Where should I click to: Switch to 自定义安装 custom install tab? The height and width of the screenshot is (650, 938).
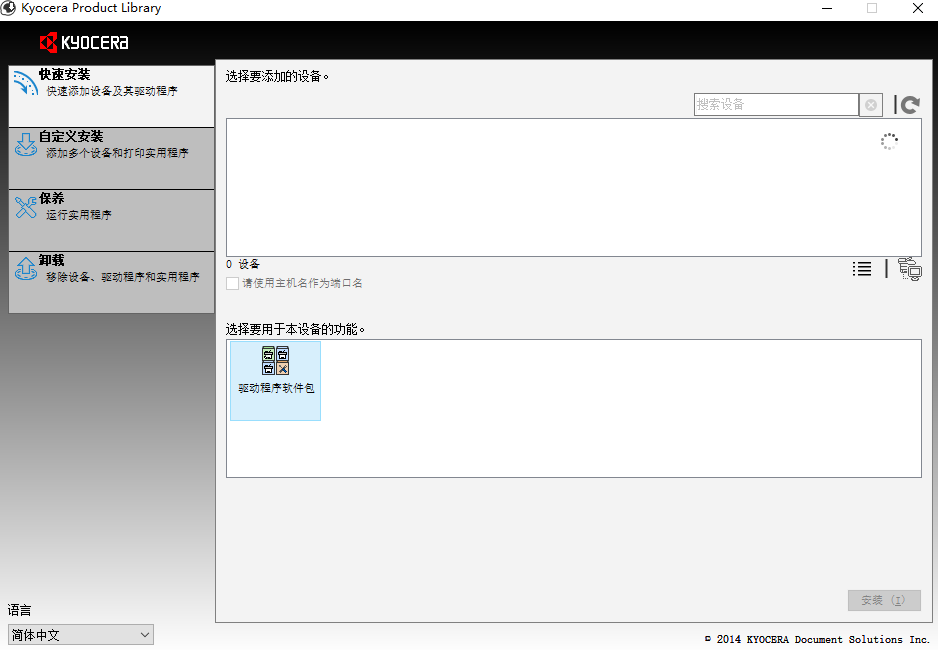(x=111, y=158)
